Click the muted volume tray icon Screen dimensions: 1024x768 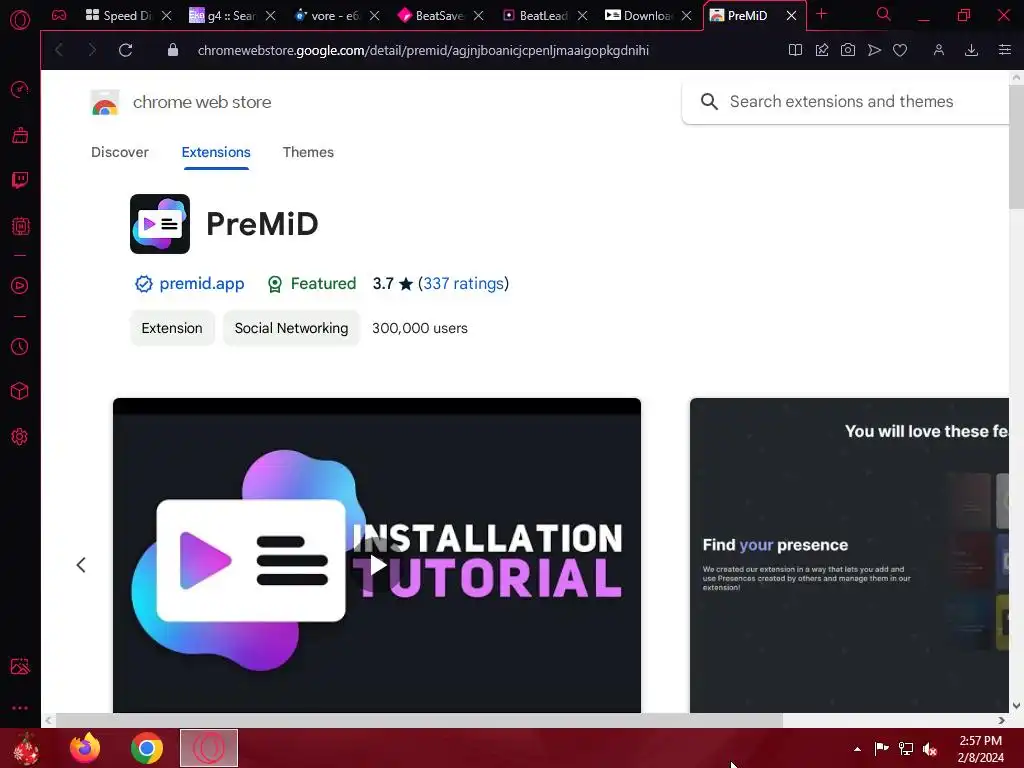(x=930, y=749)
